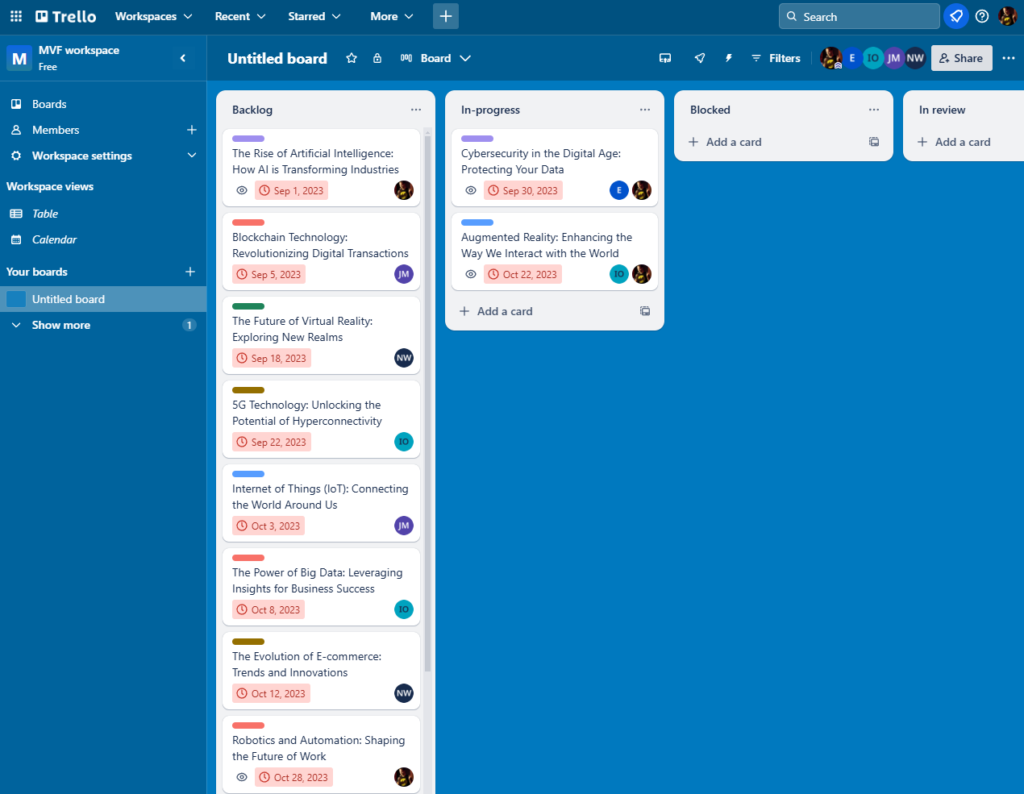Viewport: 1024px width, 794px height.
Task: Click the Trello logo
Action: click(64, 15)
